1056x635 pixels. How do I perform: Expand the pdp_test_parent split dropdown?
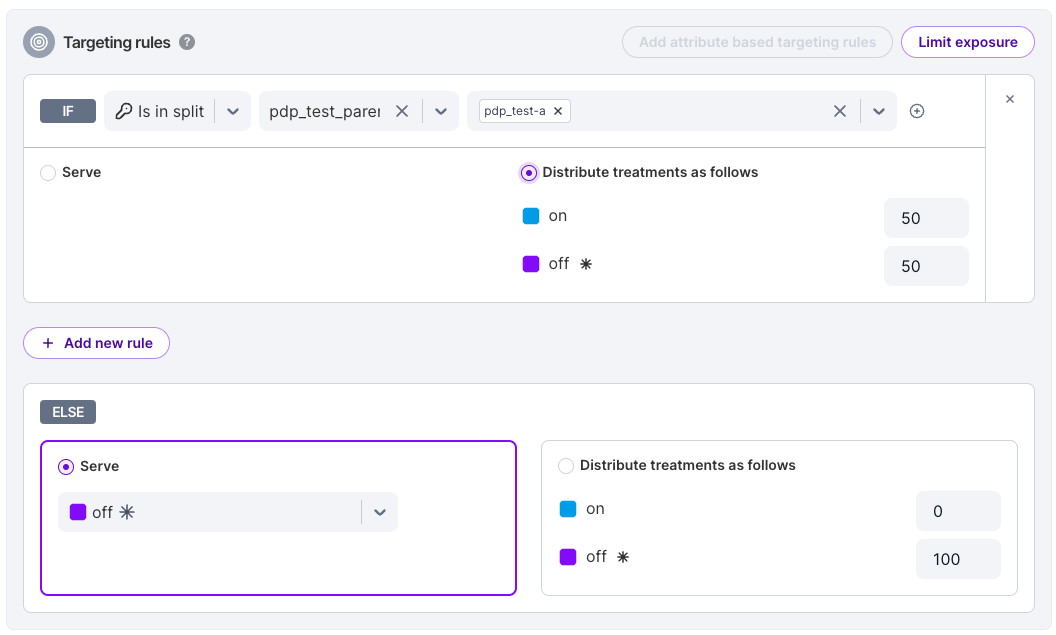pos(440,111)
